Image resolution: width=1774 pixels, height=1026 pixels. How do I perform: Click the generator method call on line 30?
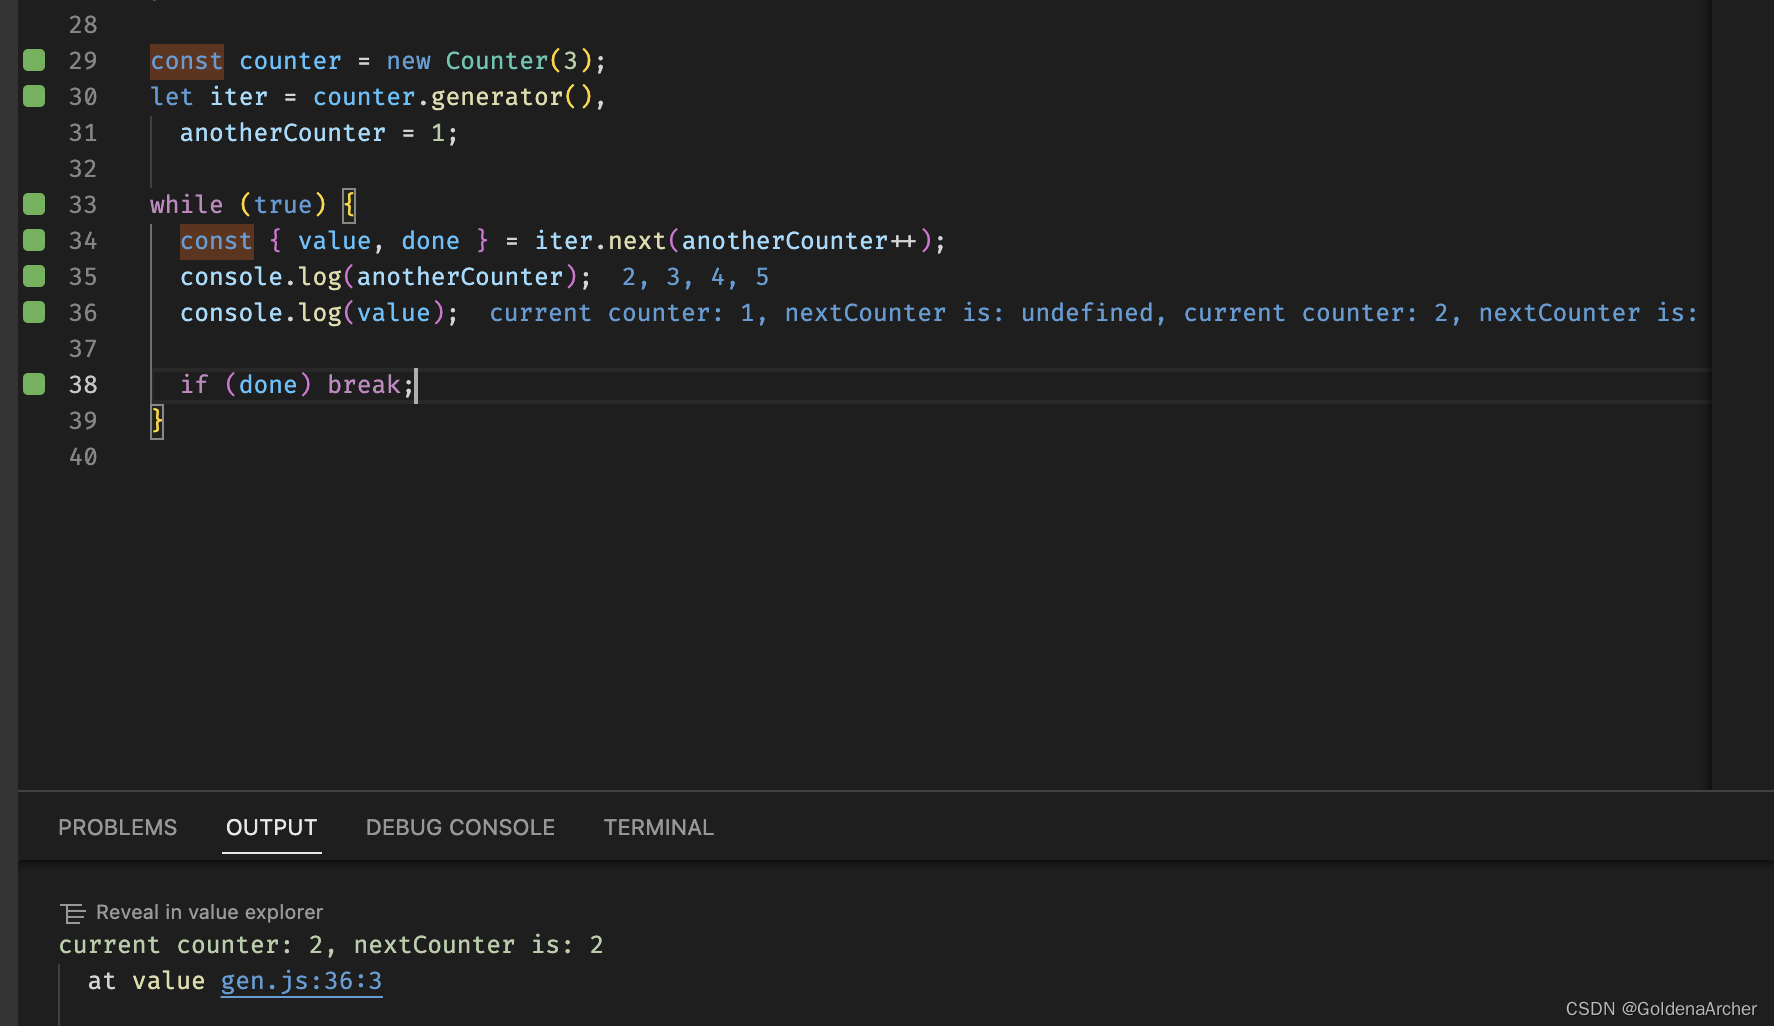(497, 97)
